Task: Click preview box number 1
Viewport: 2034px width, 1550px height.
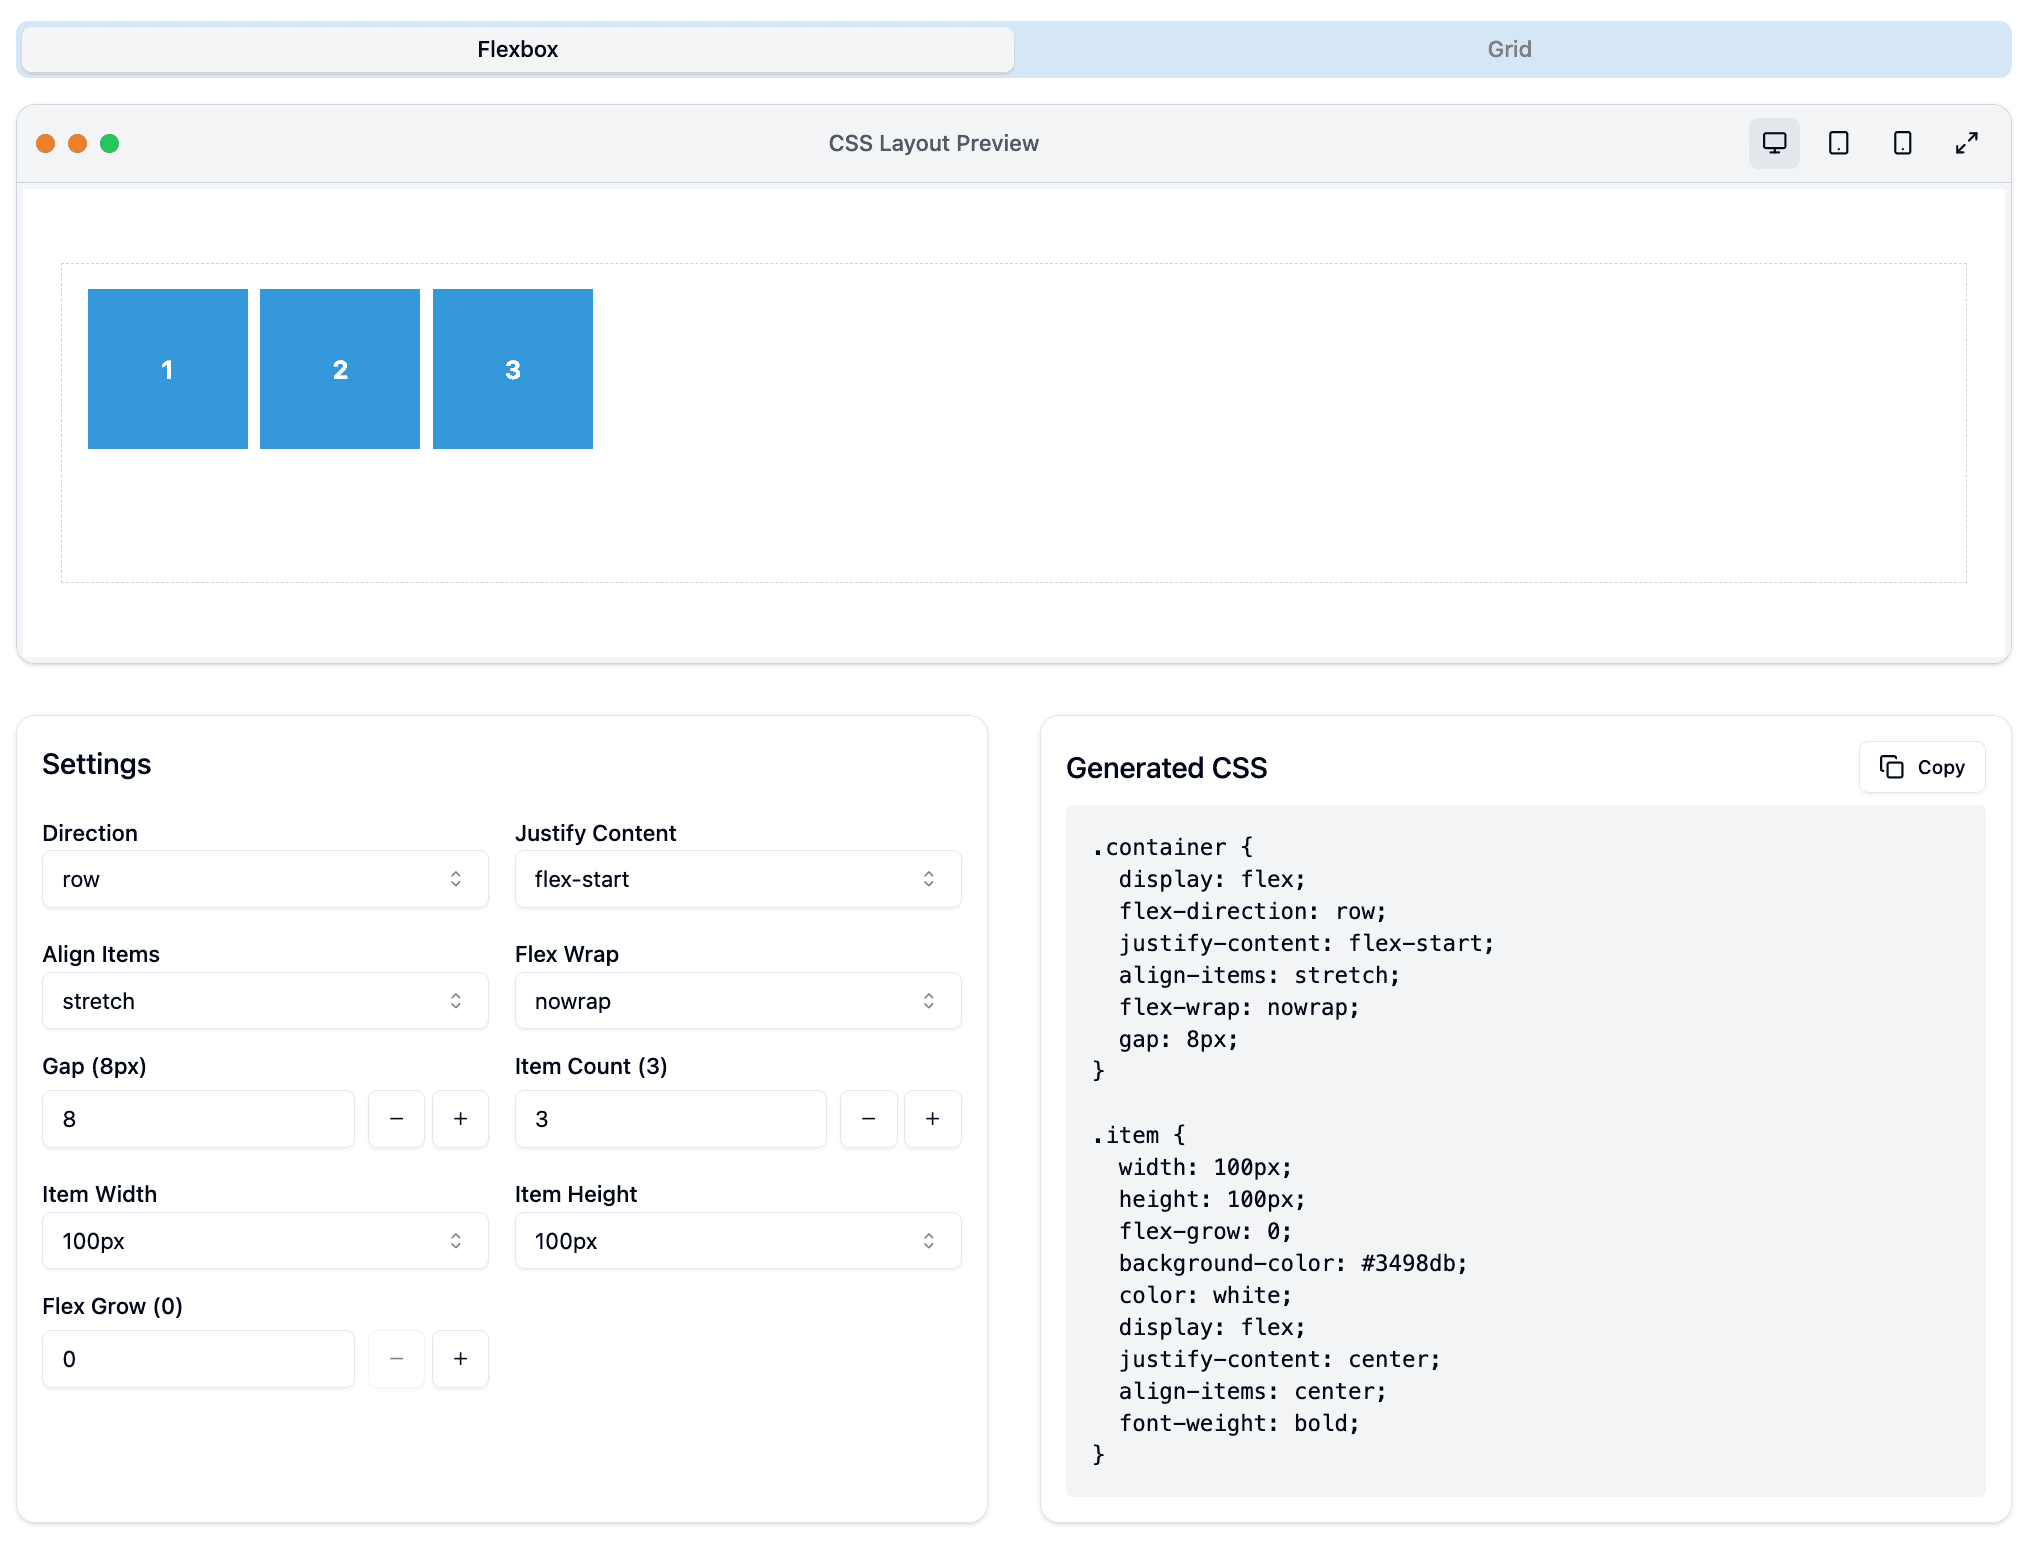Action: tap(168, 369)
